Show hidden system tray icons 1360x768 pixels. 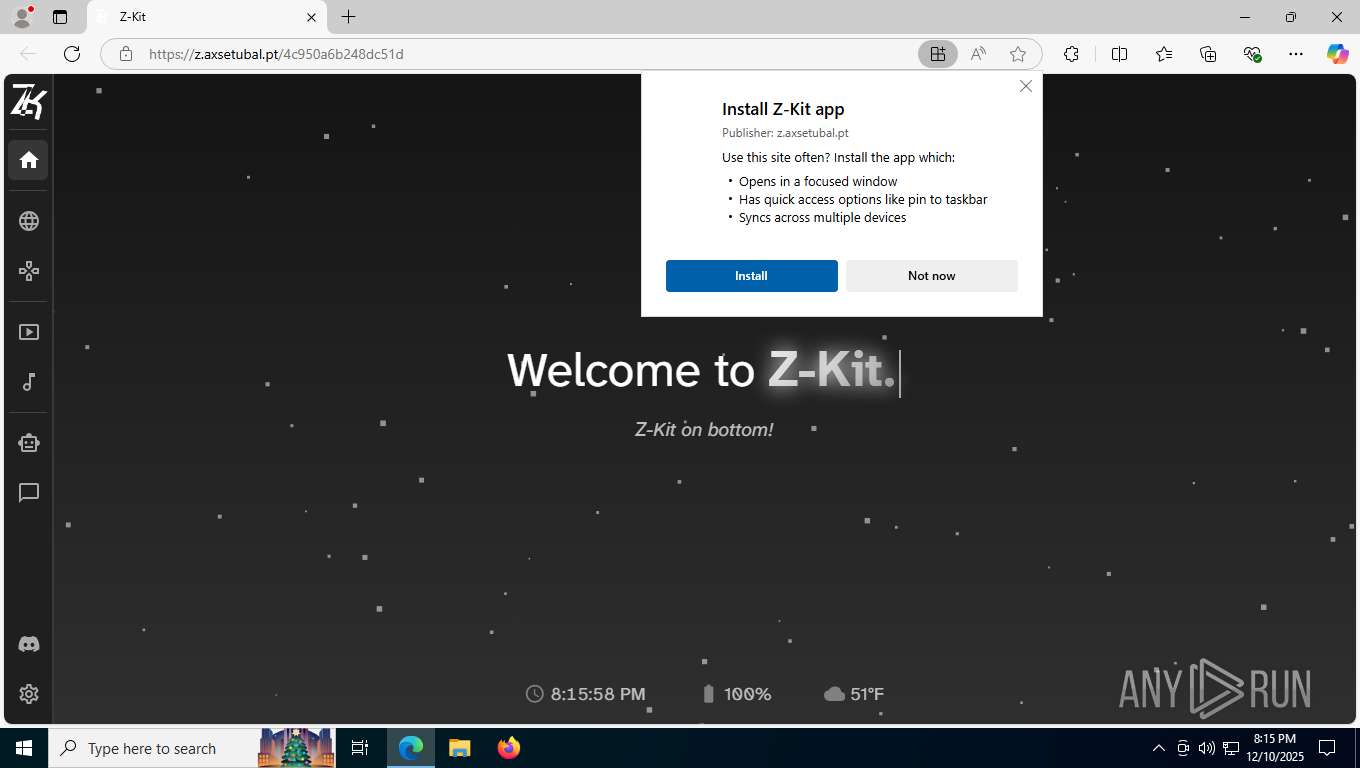[x=1159, y=748]
